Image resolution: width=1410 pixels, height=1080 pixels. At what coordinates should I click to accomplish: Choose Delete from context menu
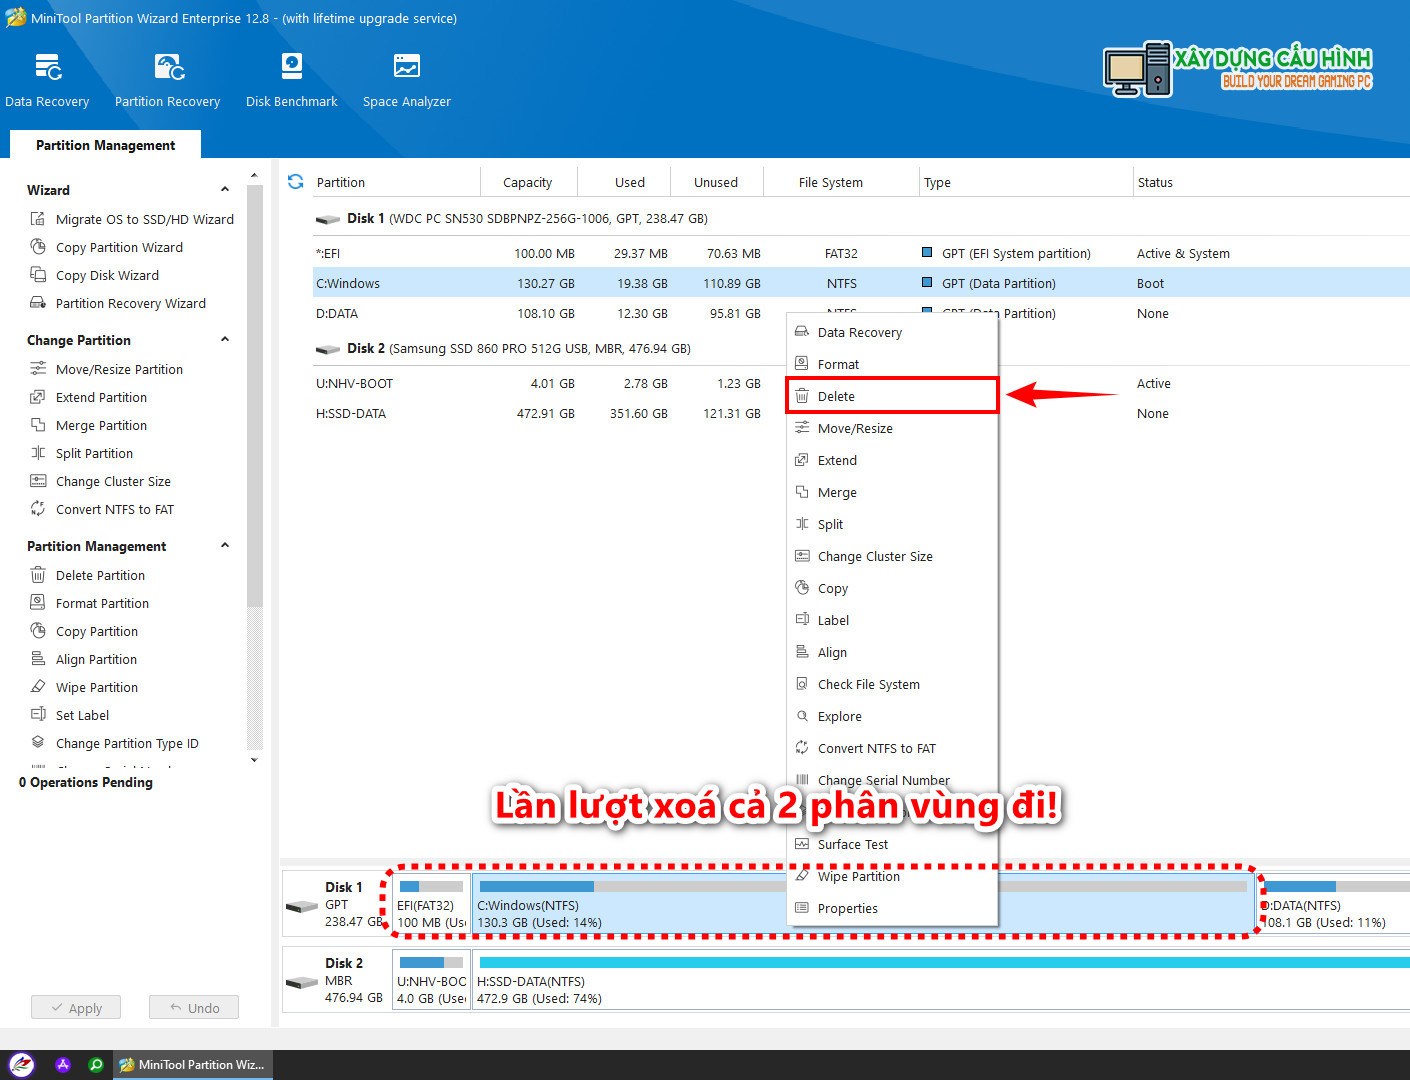[x=892, y=396]
